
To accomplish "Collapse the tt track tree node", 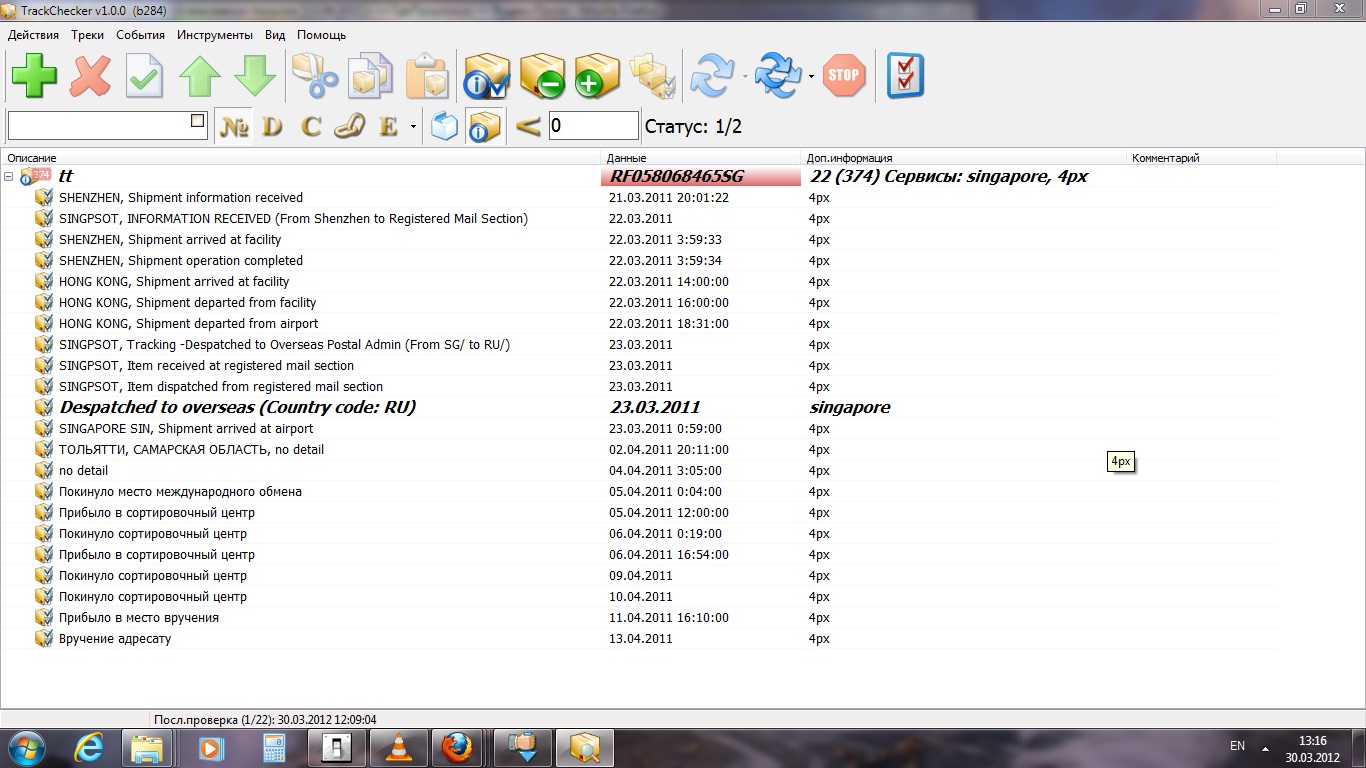I will (x=9, y=177).
